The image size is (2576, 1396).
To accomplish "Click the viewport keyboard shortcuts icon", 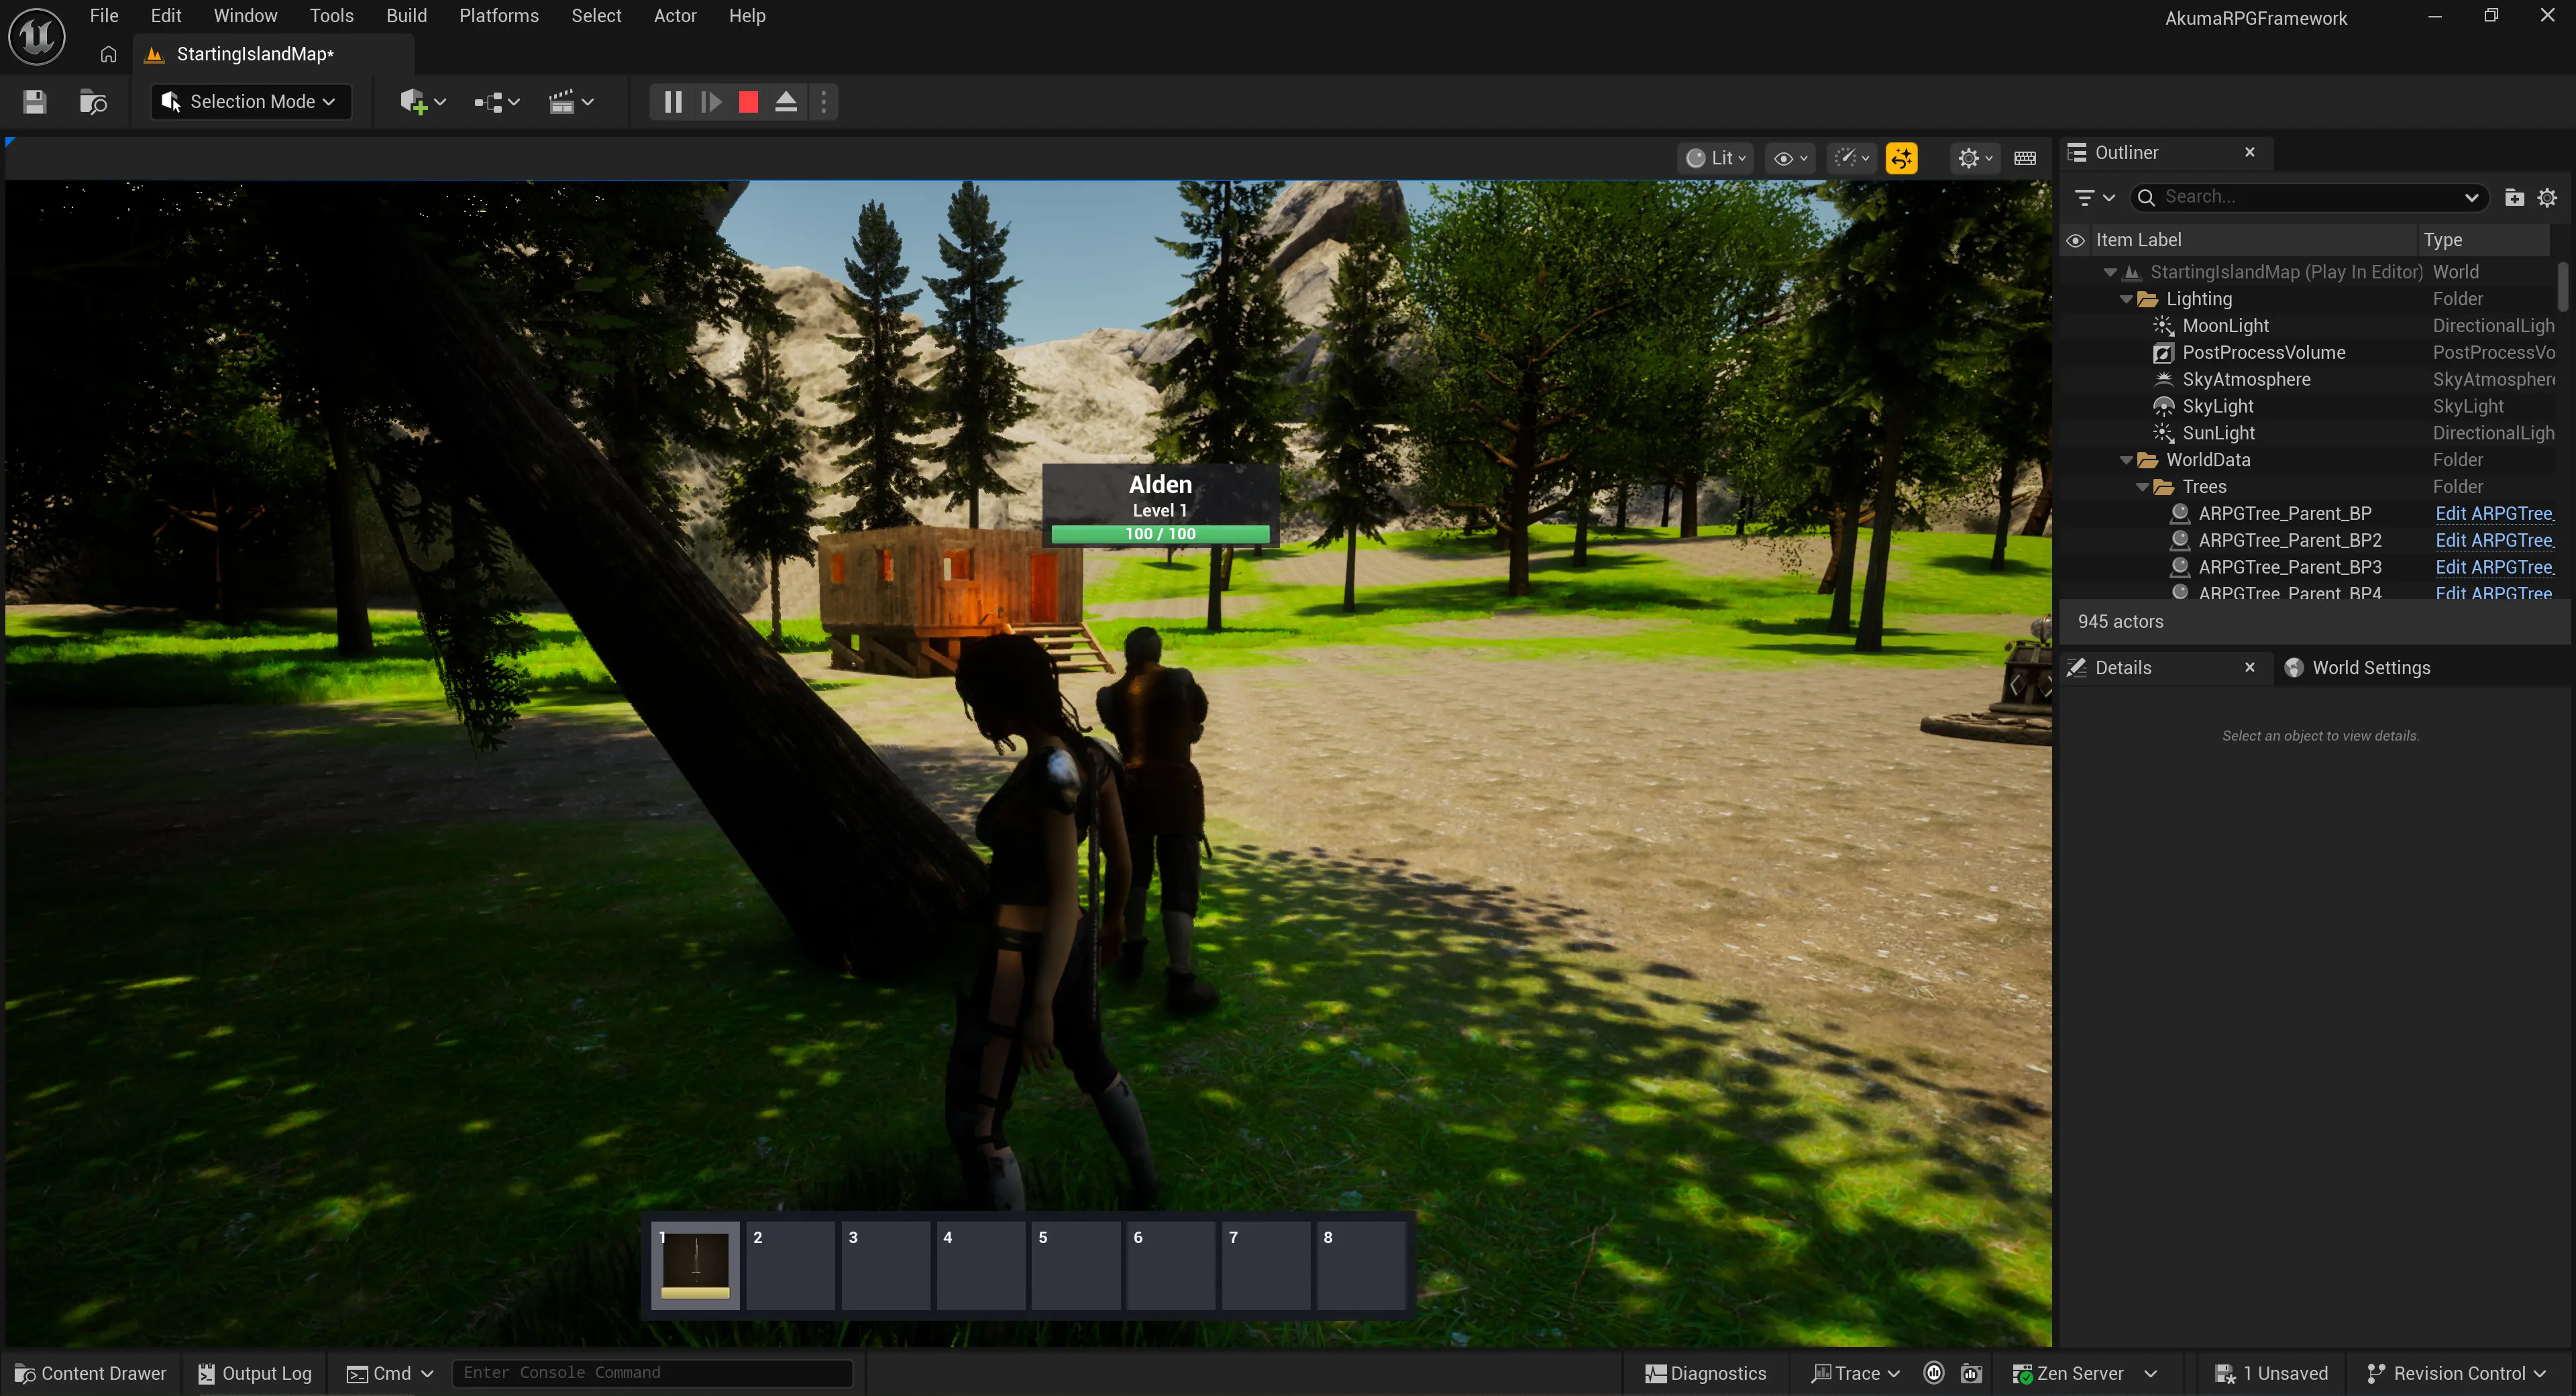I will (2025, 158).
